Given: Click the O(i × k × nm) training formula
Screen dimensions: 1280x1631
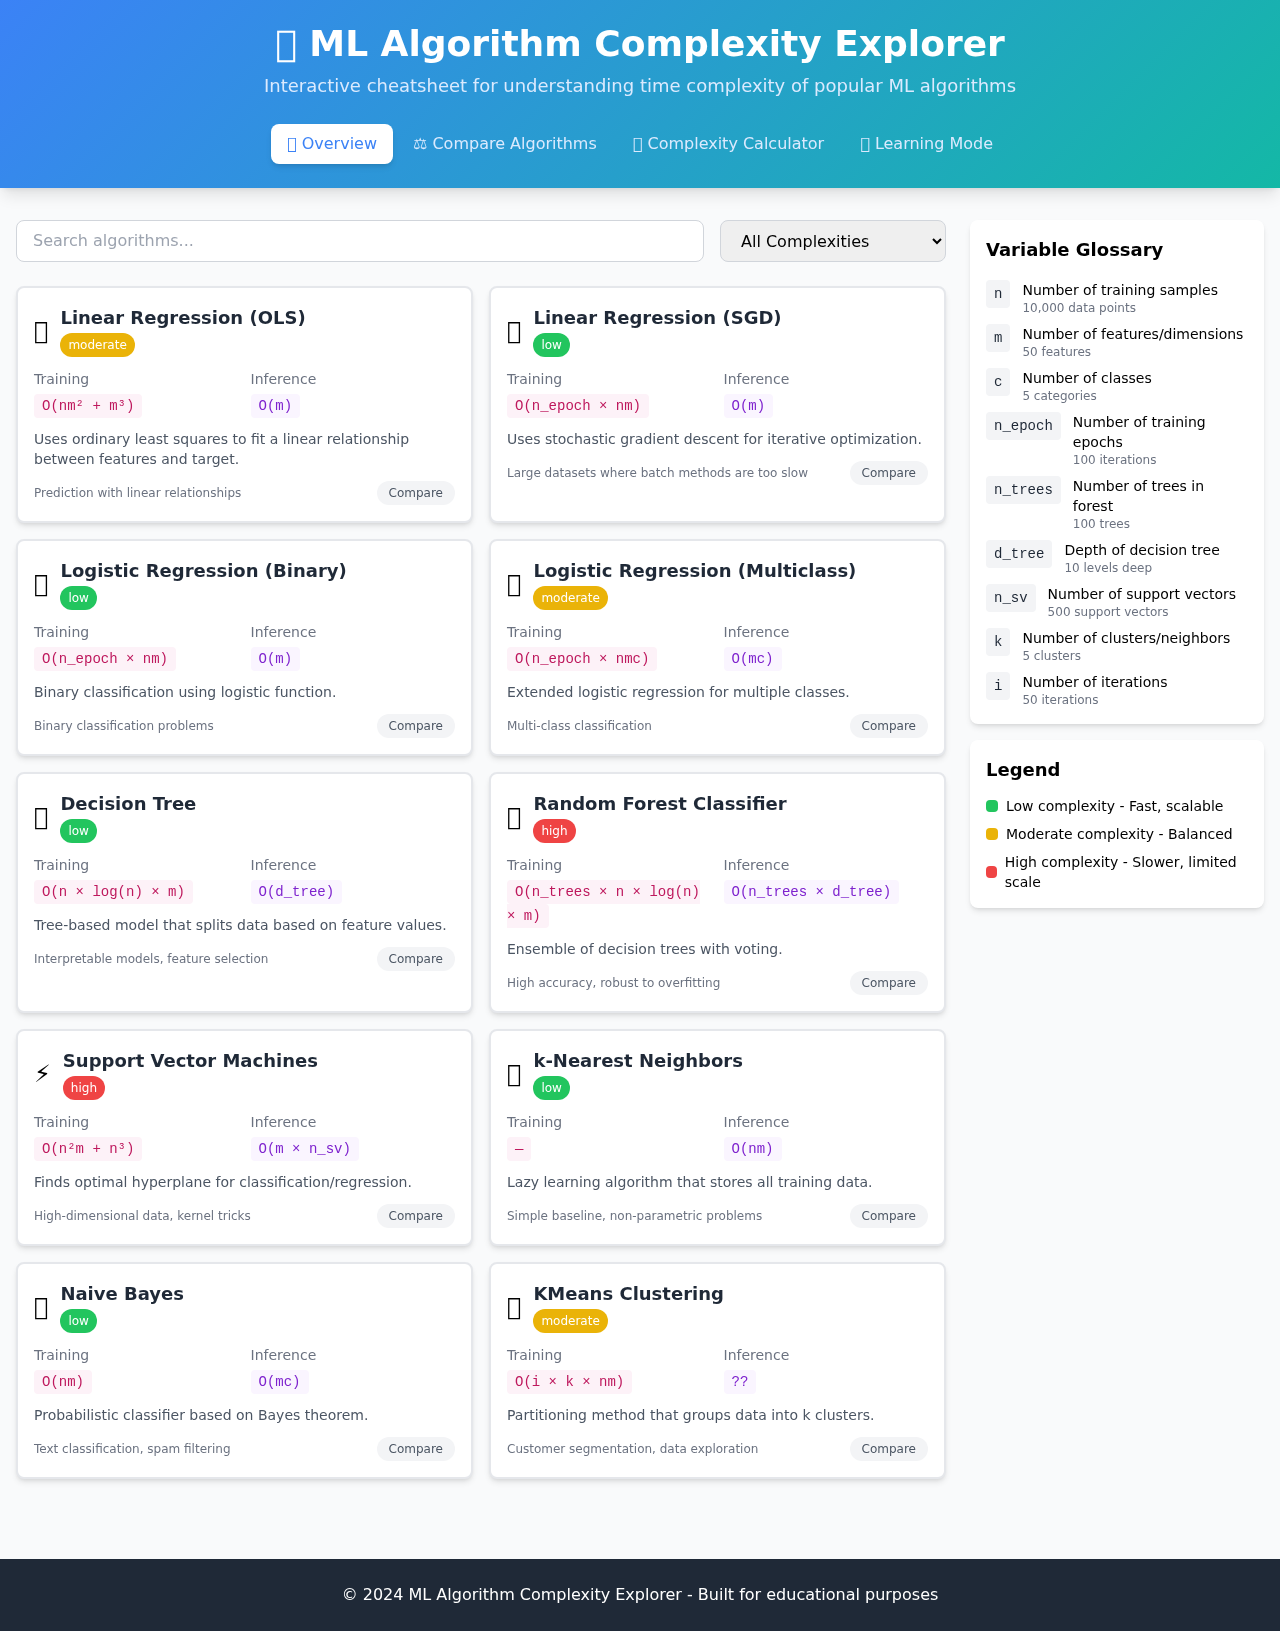Looking at the screenshot, I should [569, 1382].
